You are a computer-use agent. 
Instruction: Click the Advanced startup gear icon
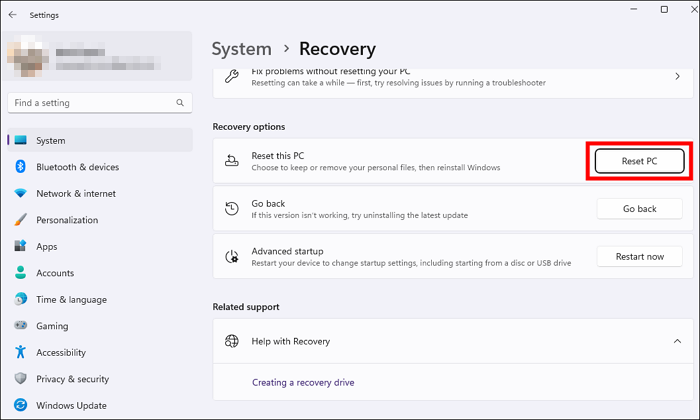point(231,257)
